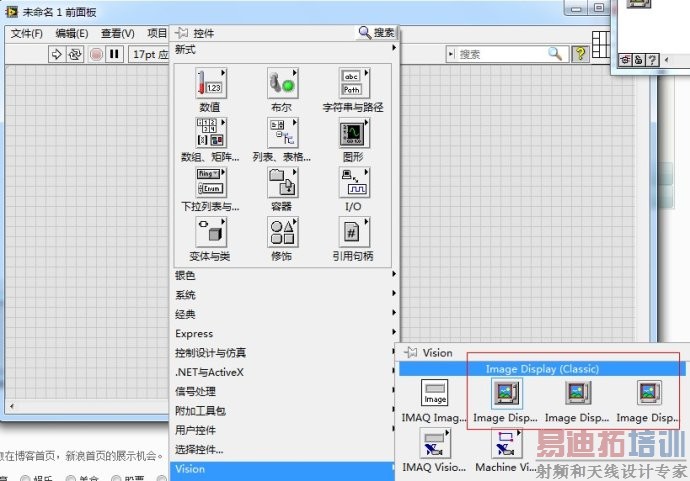
Task: Open the 数值 (Numeric) controls subpalette
Action: pos(211,84)
